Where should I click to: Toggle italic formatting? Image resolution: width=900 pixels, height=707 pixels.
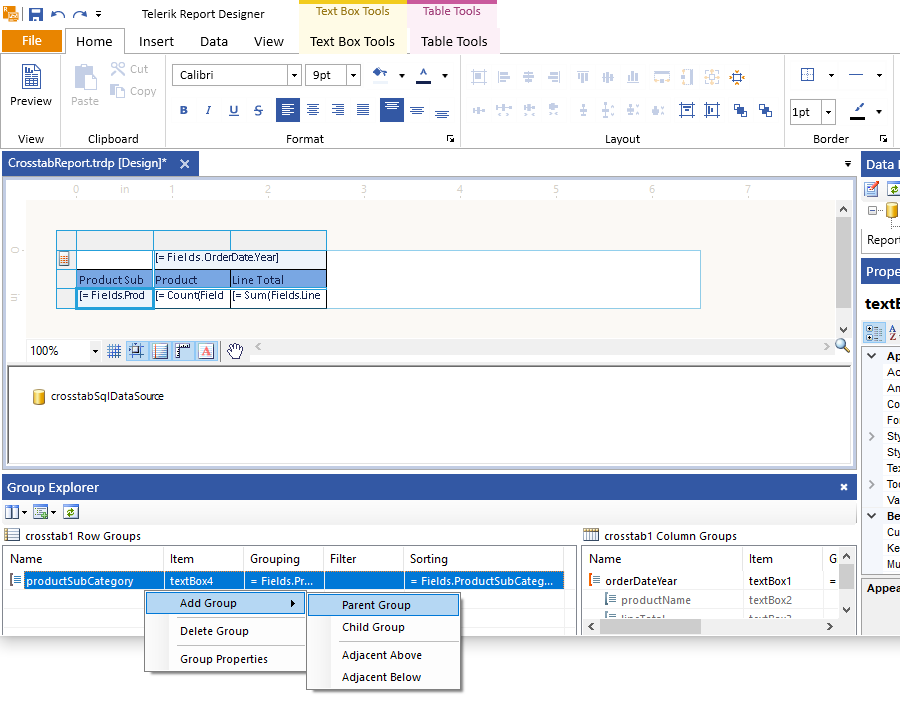(x=208, y=110)
